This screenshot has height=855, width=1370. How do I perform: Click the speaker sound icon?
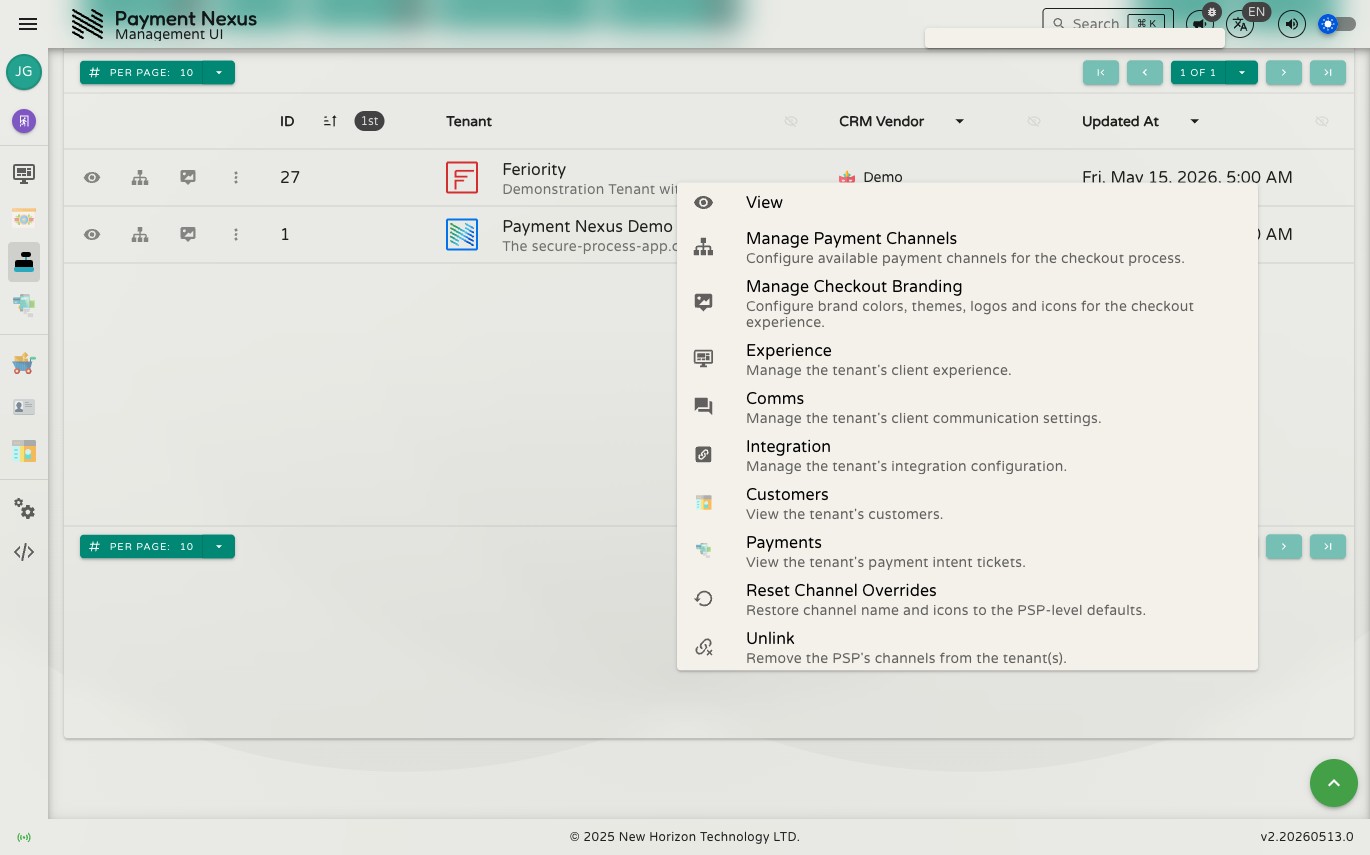point(1292,24)
